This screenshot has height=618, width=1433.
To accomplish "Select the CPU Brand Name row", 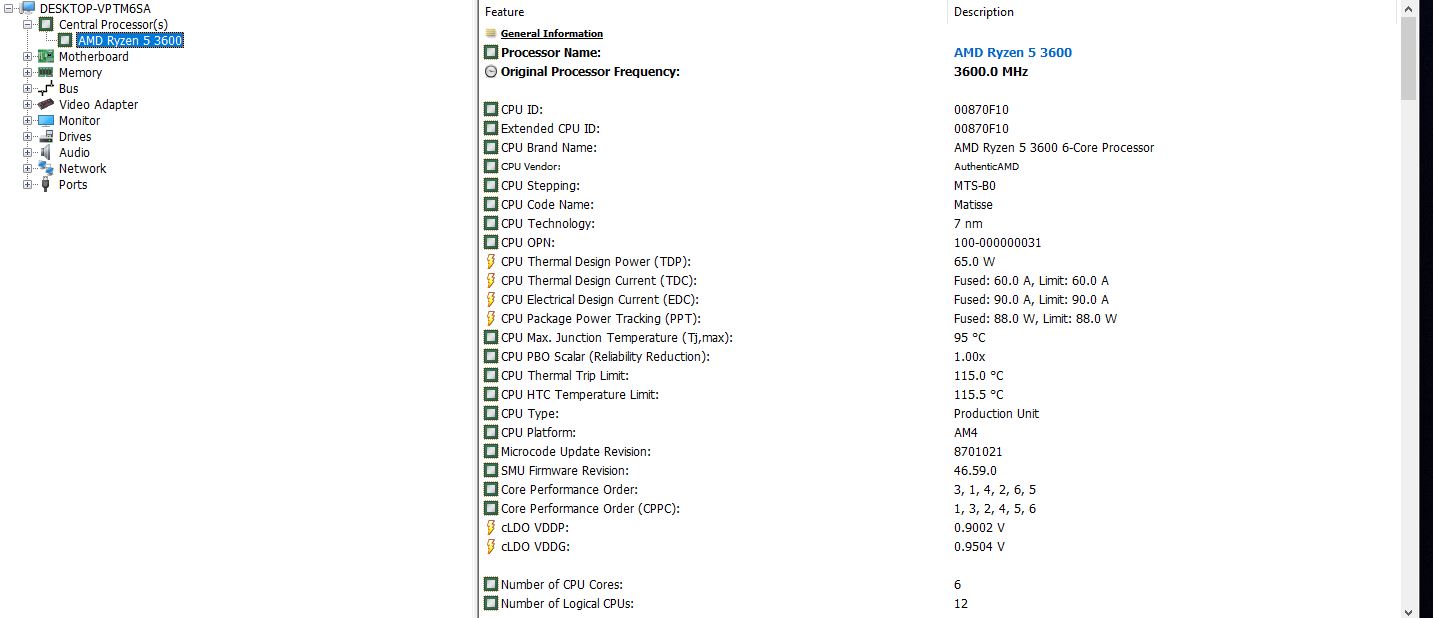I will tap(940, 147).
